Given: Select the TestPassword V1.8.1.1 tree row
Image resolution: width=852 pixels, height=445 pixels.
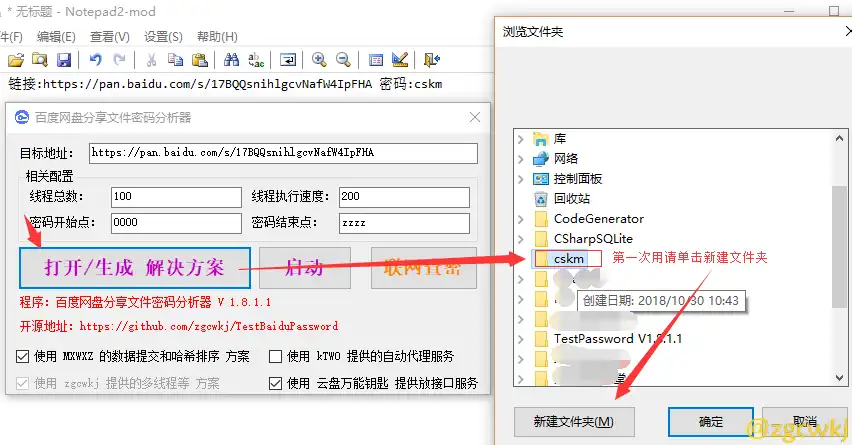Looking at the screenshot, I should (618, 339).
